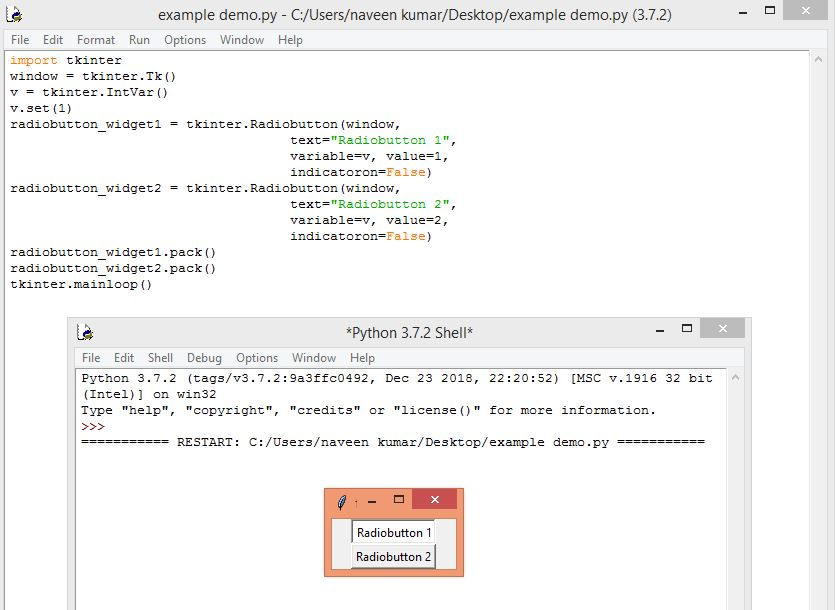Screen dimensions: 835x610
Task: Open the Run menu in the editor
Action: 139,40
